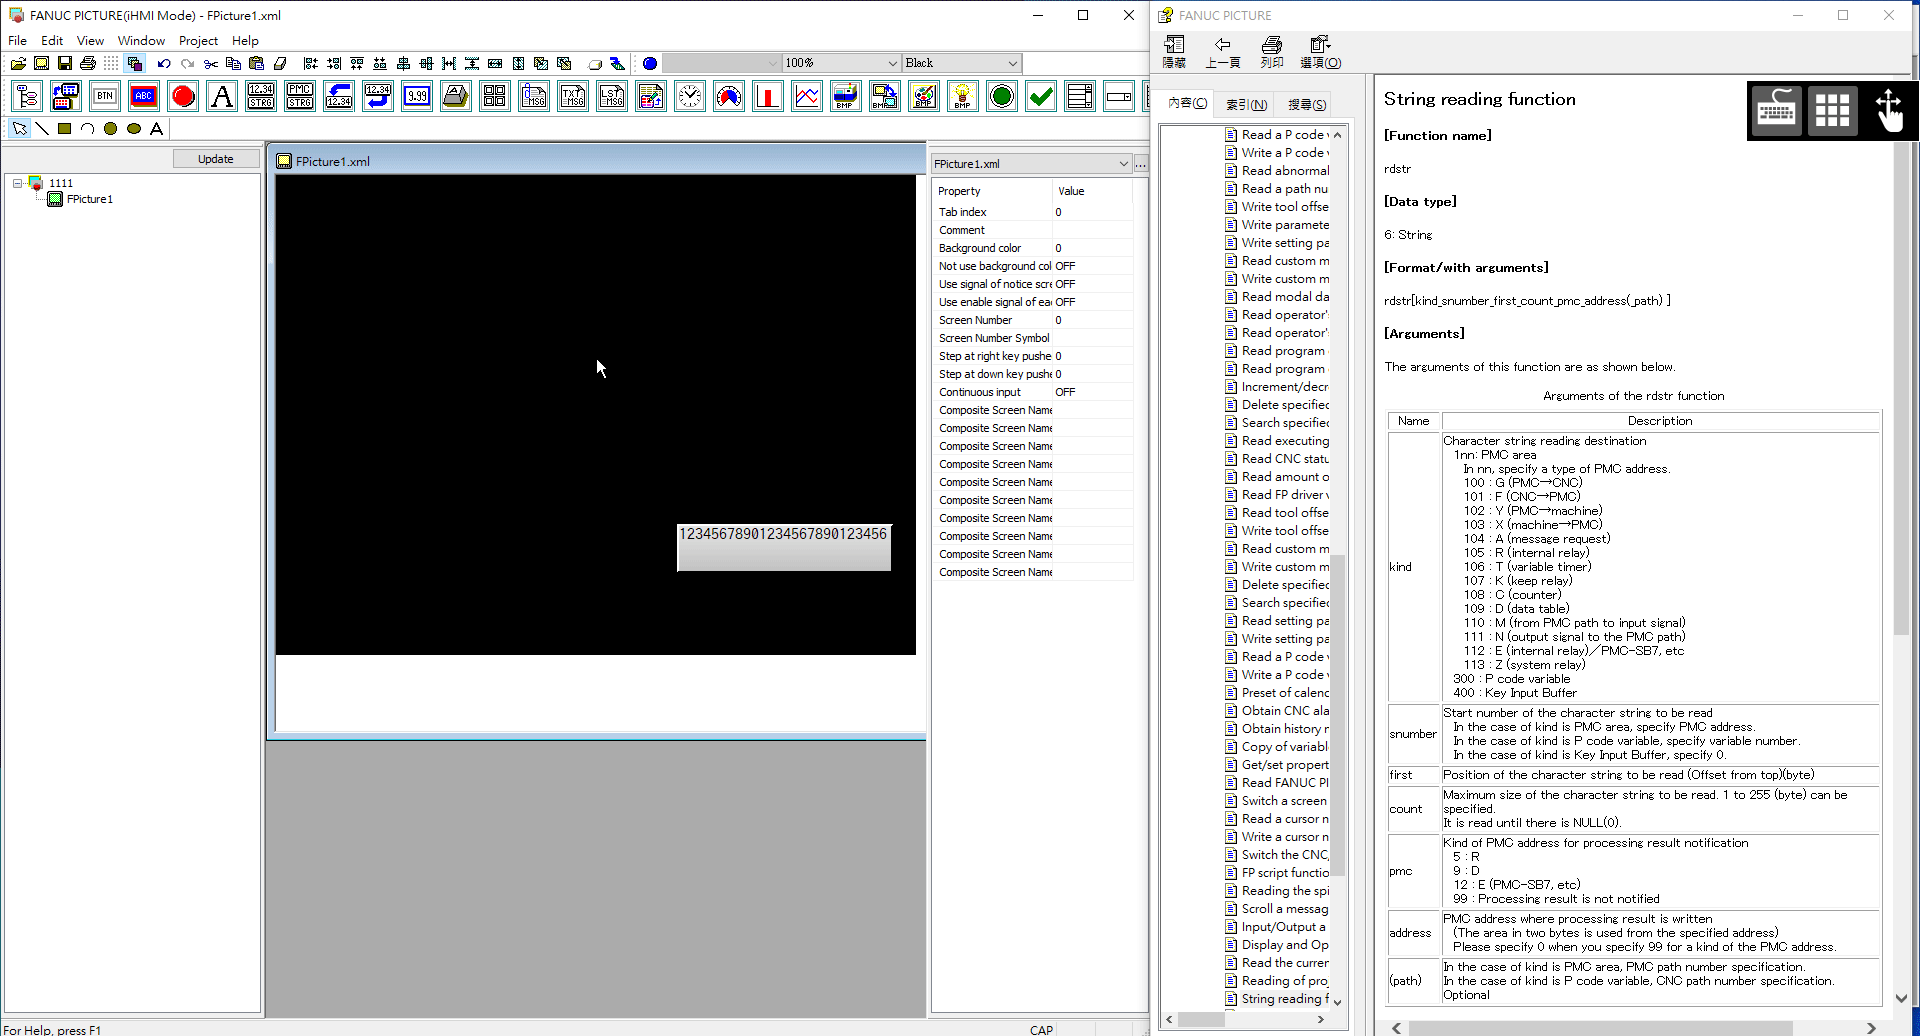1920x1036 pixels.
Task: Click the Update button
Action: (215, 159)
